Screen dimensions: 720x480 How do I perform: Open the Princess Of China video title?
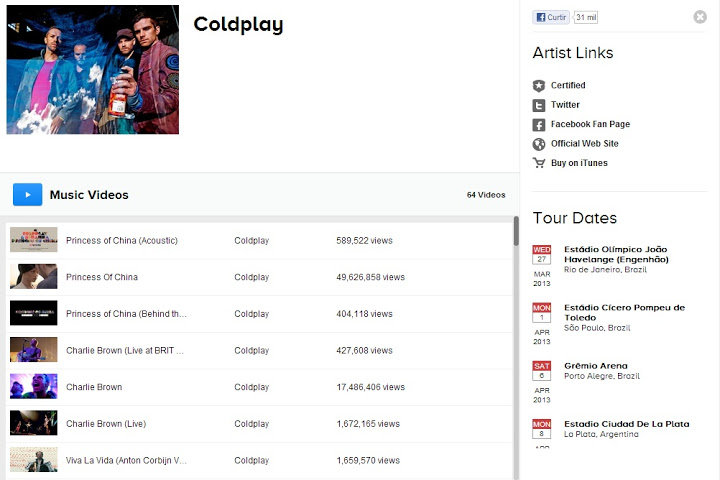point(102,277)
